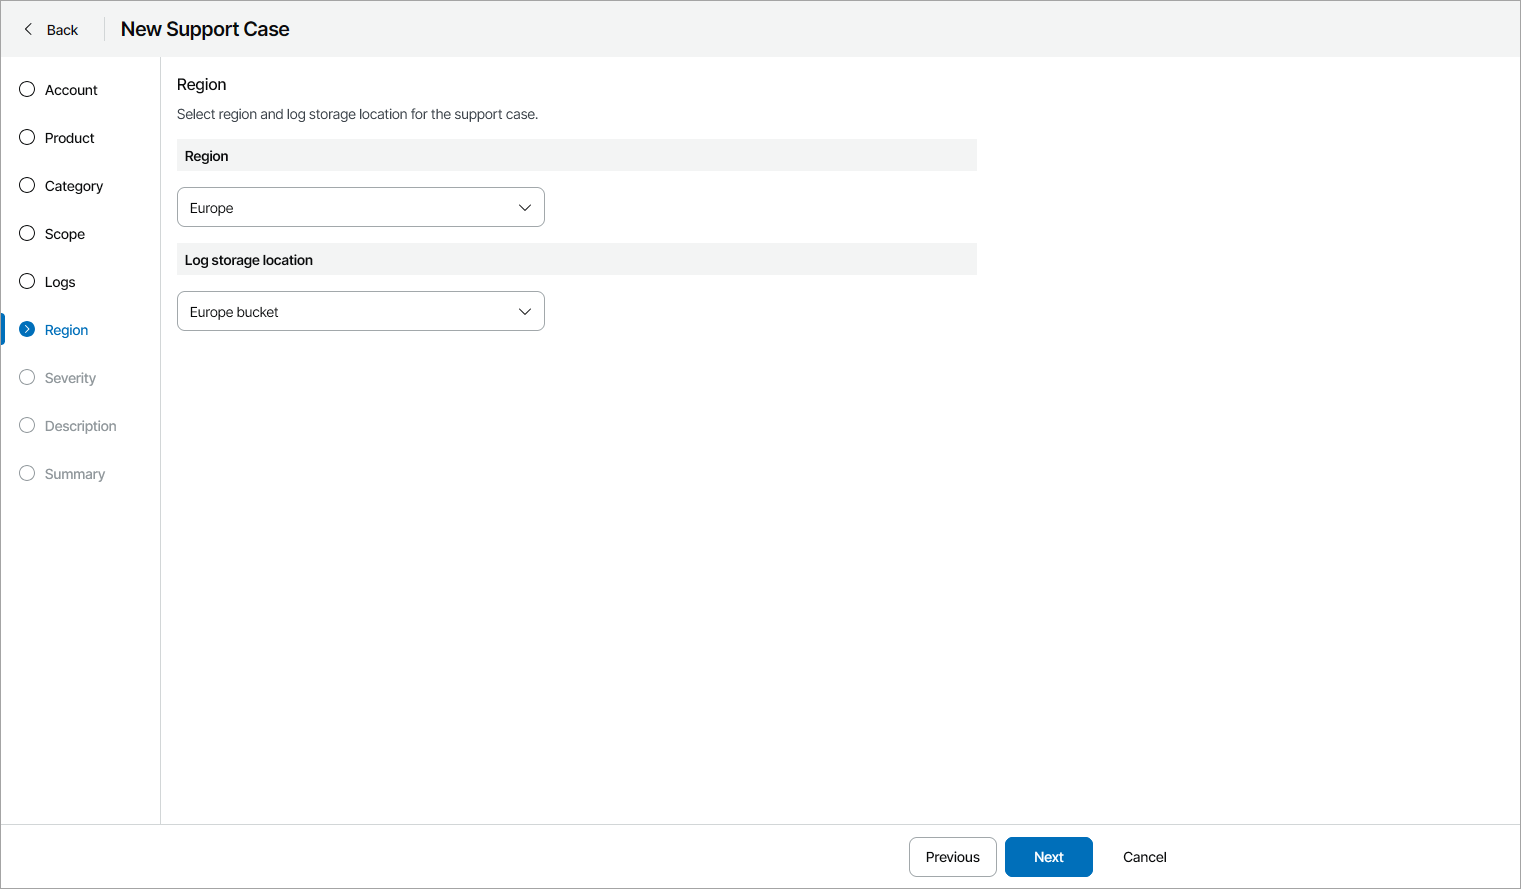Click the Previous button

point(952,857)
